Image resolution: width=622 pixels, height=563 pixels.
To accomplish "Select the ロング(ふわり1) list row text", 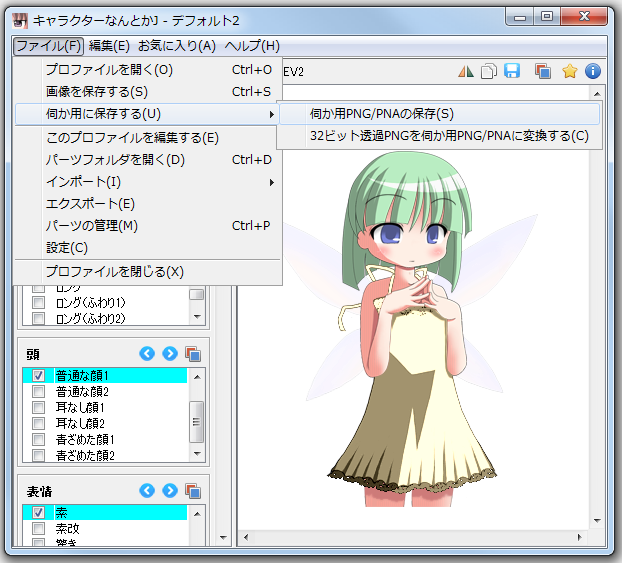I will tap(90, 303).
